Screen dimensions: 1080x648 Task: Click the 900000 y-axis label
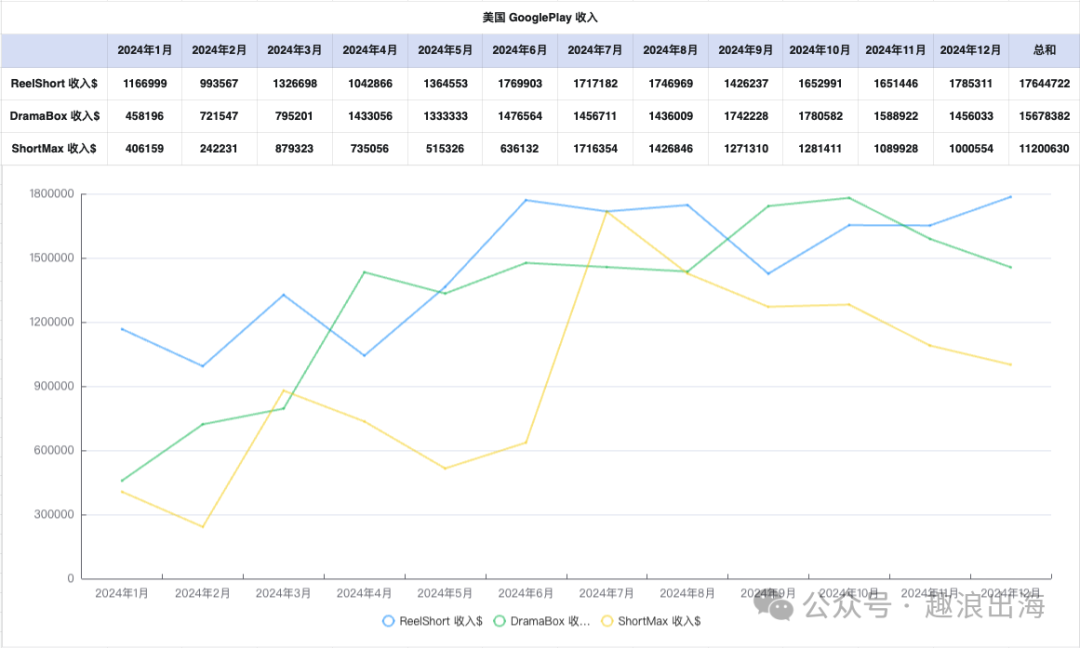click(54, 386)
